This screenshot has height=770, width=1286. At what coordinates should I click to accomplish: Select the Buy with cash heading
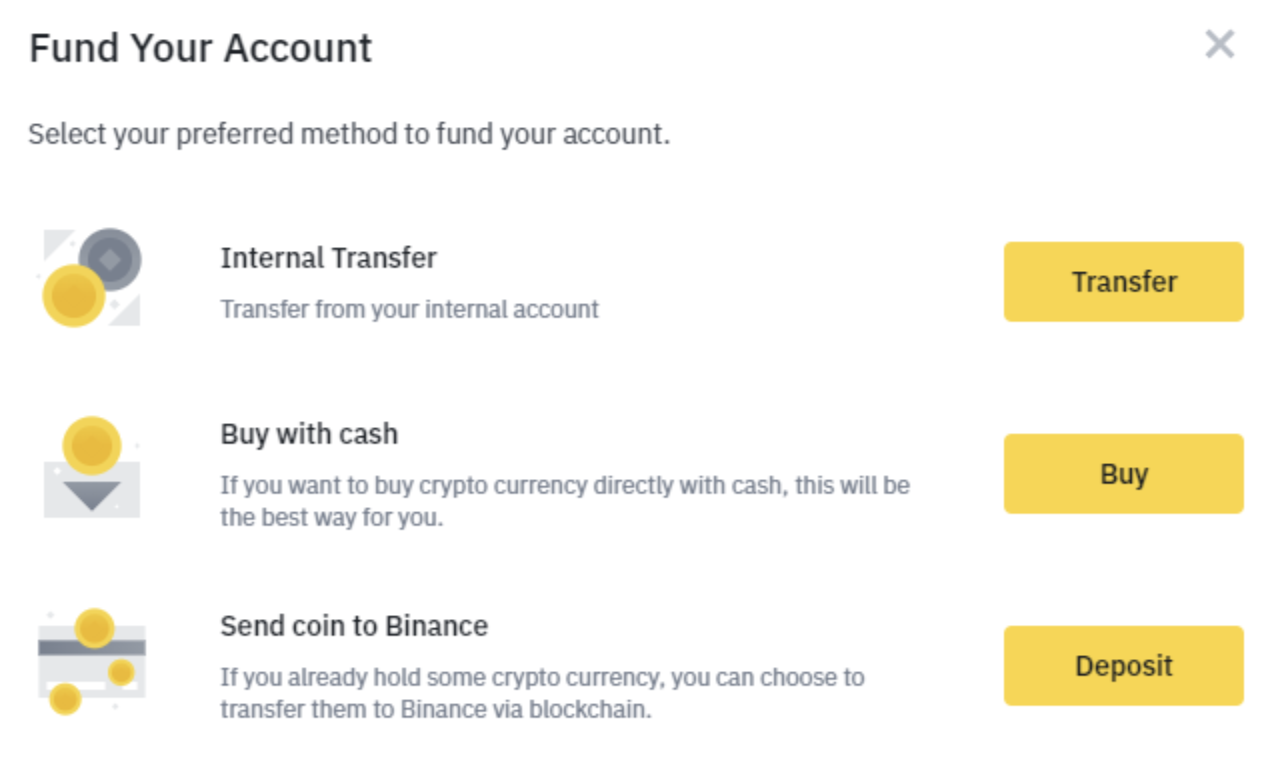[x=308, y=434]
